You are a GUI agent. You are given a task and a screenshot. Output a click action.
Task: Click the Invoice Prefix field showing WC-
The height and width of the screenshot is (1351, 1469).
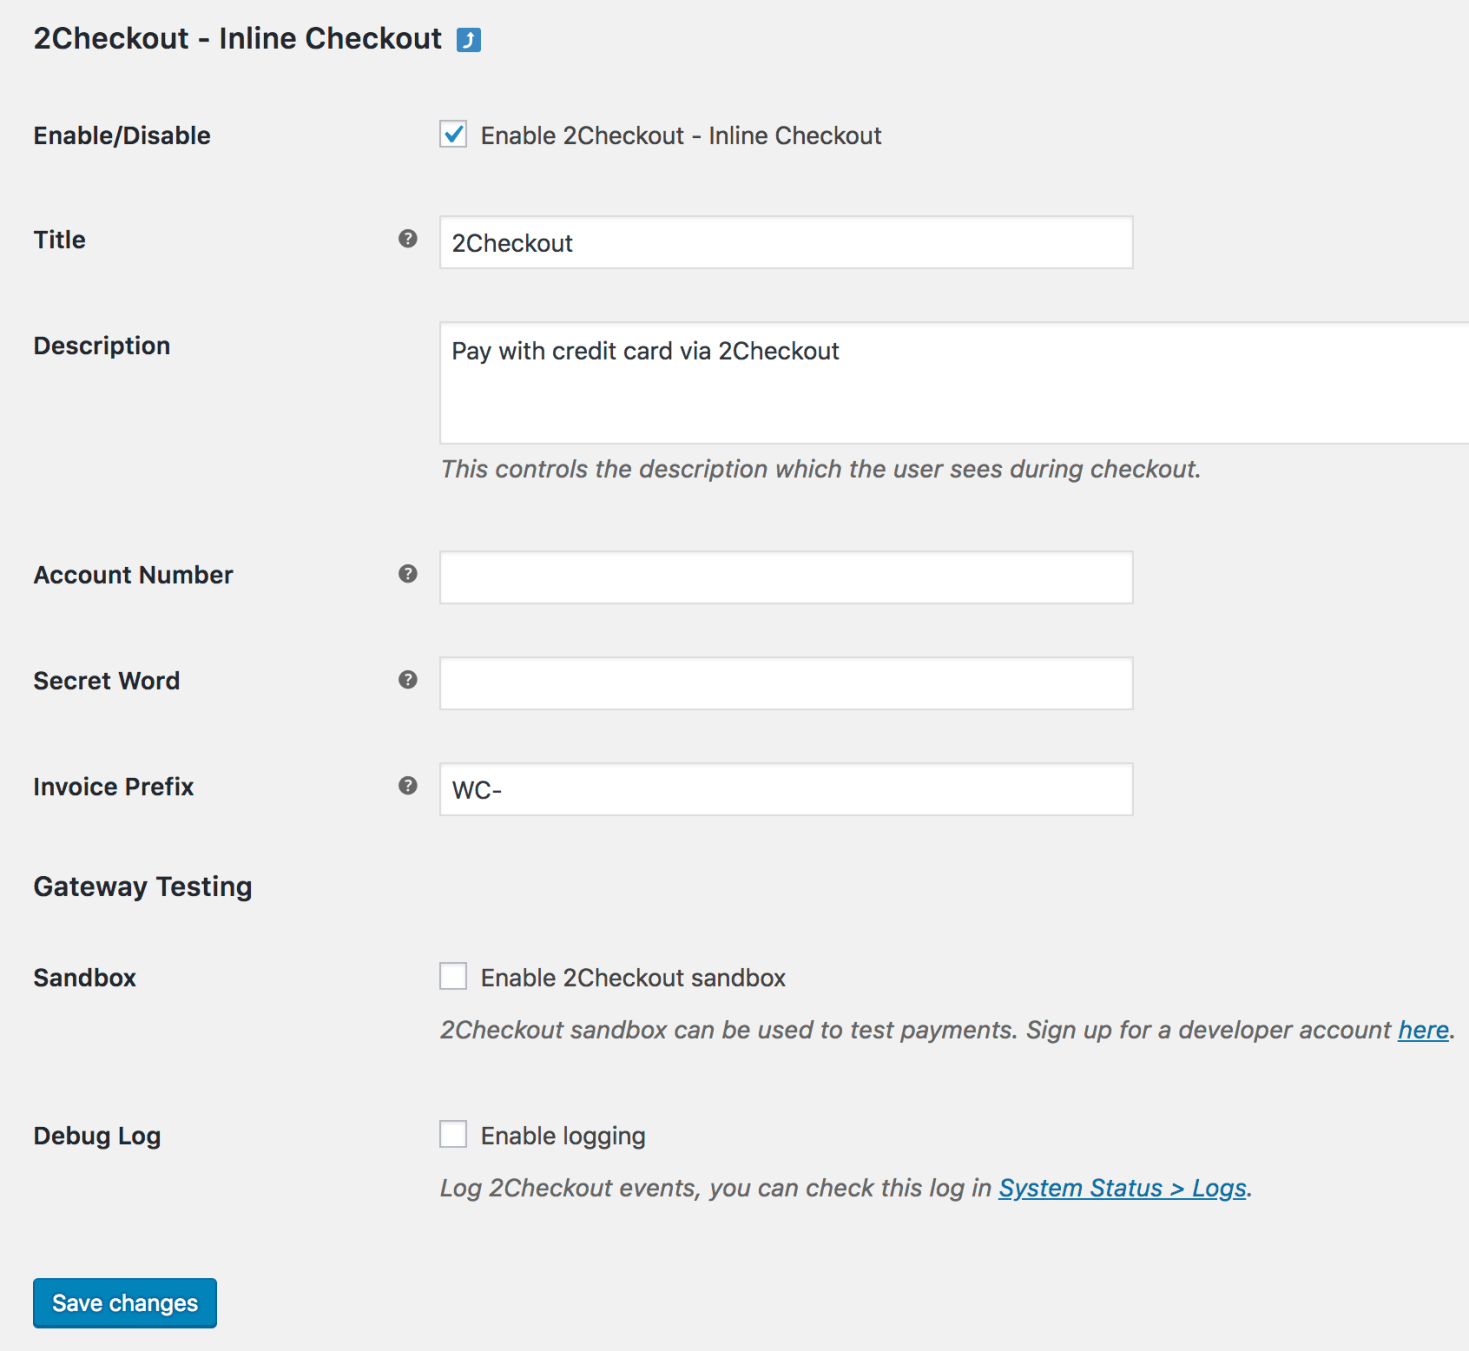click(785, 789)
